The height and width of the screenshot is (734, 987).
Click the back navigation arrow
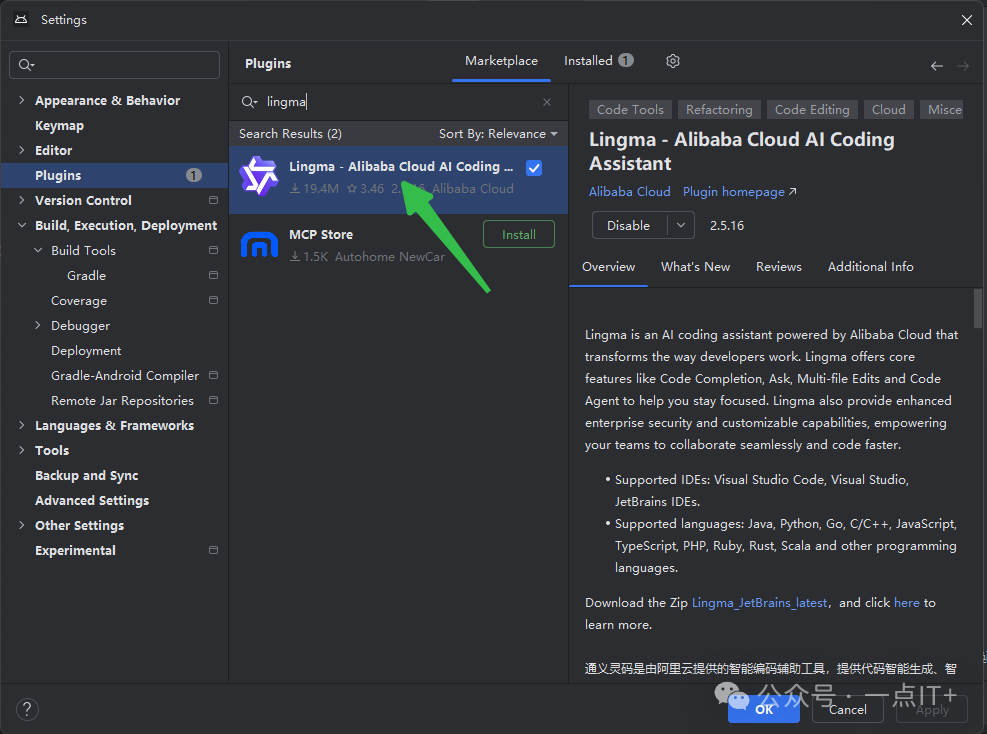(937, 66)
